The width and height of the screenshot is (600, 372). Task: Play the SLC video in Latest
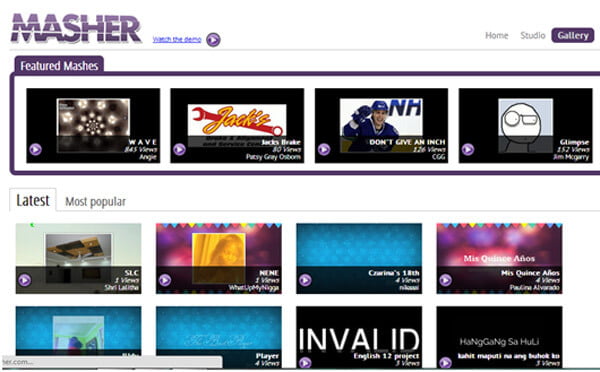click(24, 280)
